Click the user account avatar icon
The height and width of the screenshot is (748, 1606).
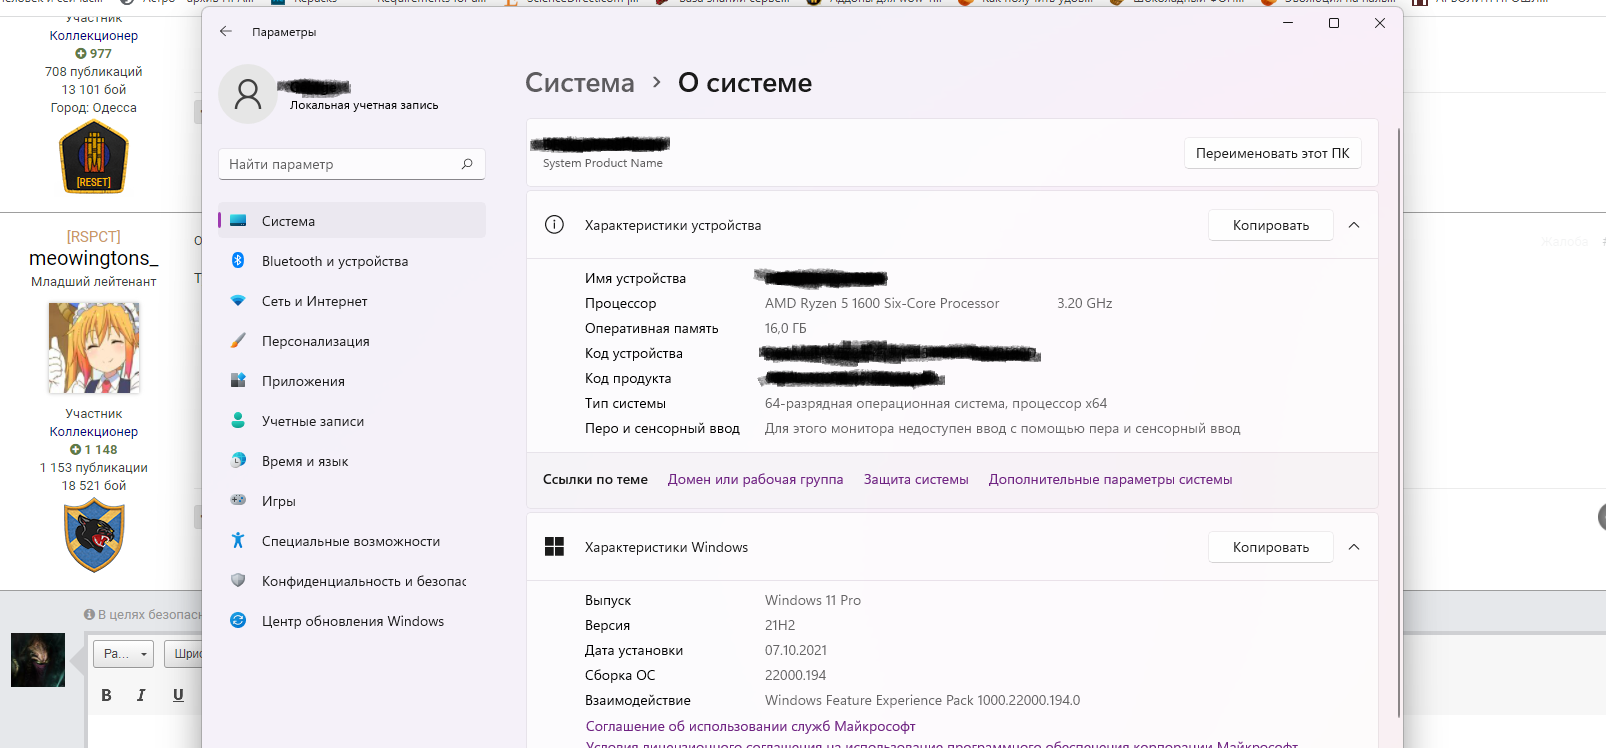pyautogui.click(x=248, y=94)
